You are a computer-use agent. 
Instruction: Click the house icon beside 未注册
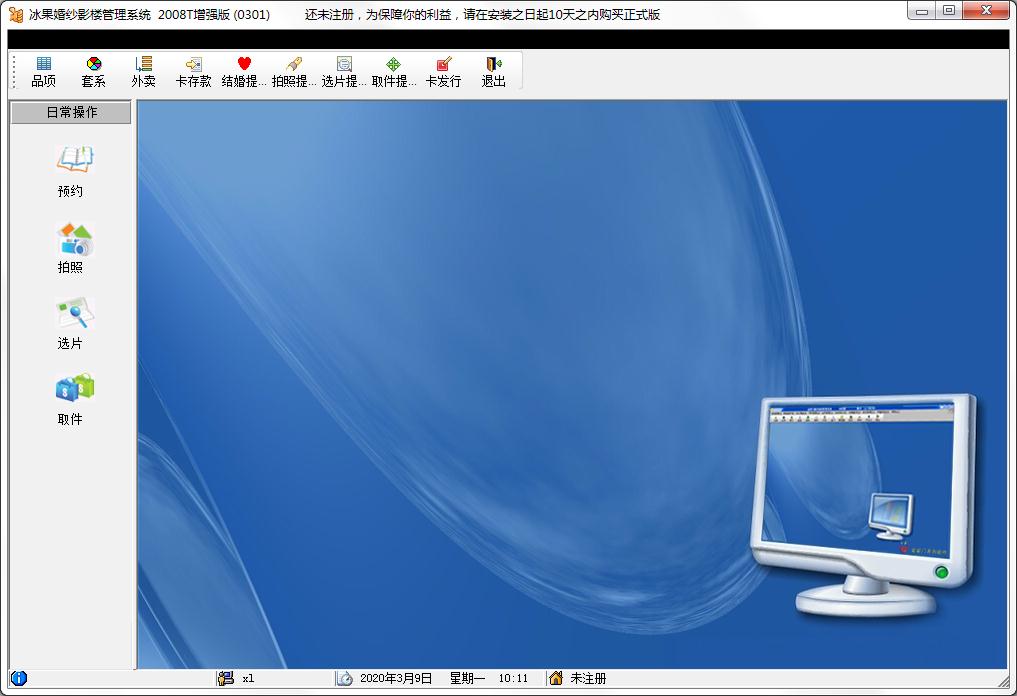(x=556, y=678)
